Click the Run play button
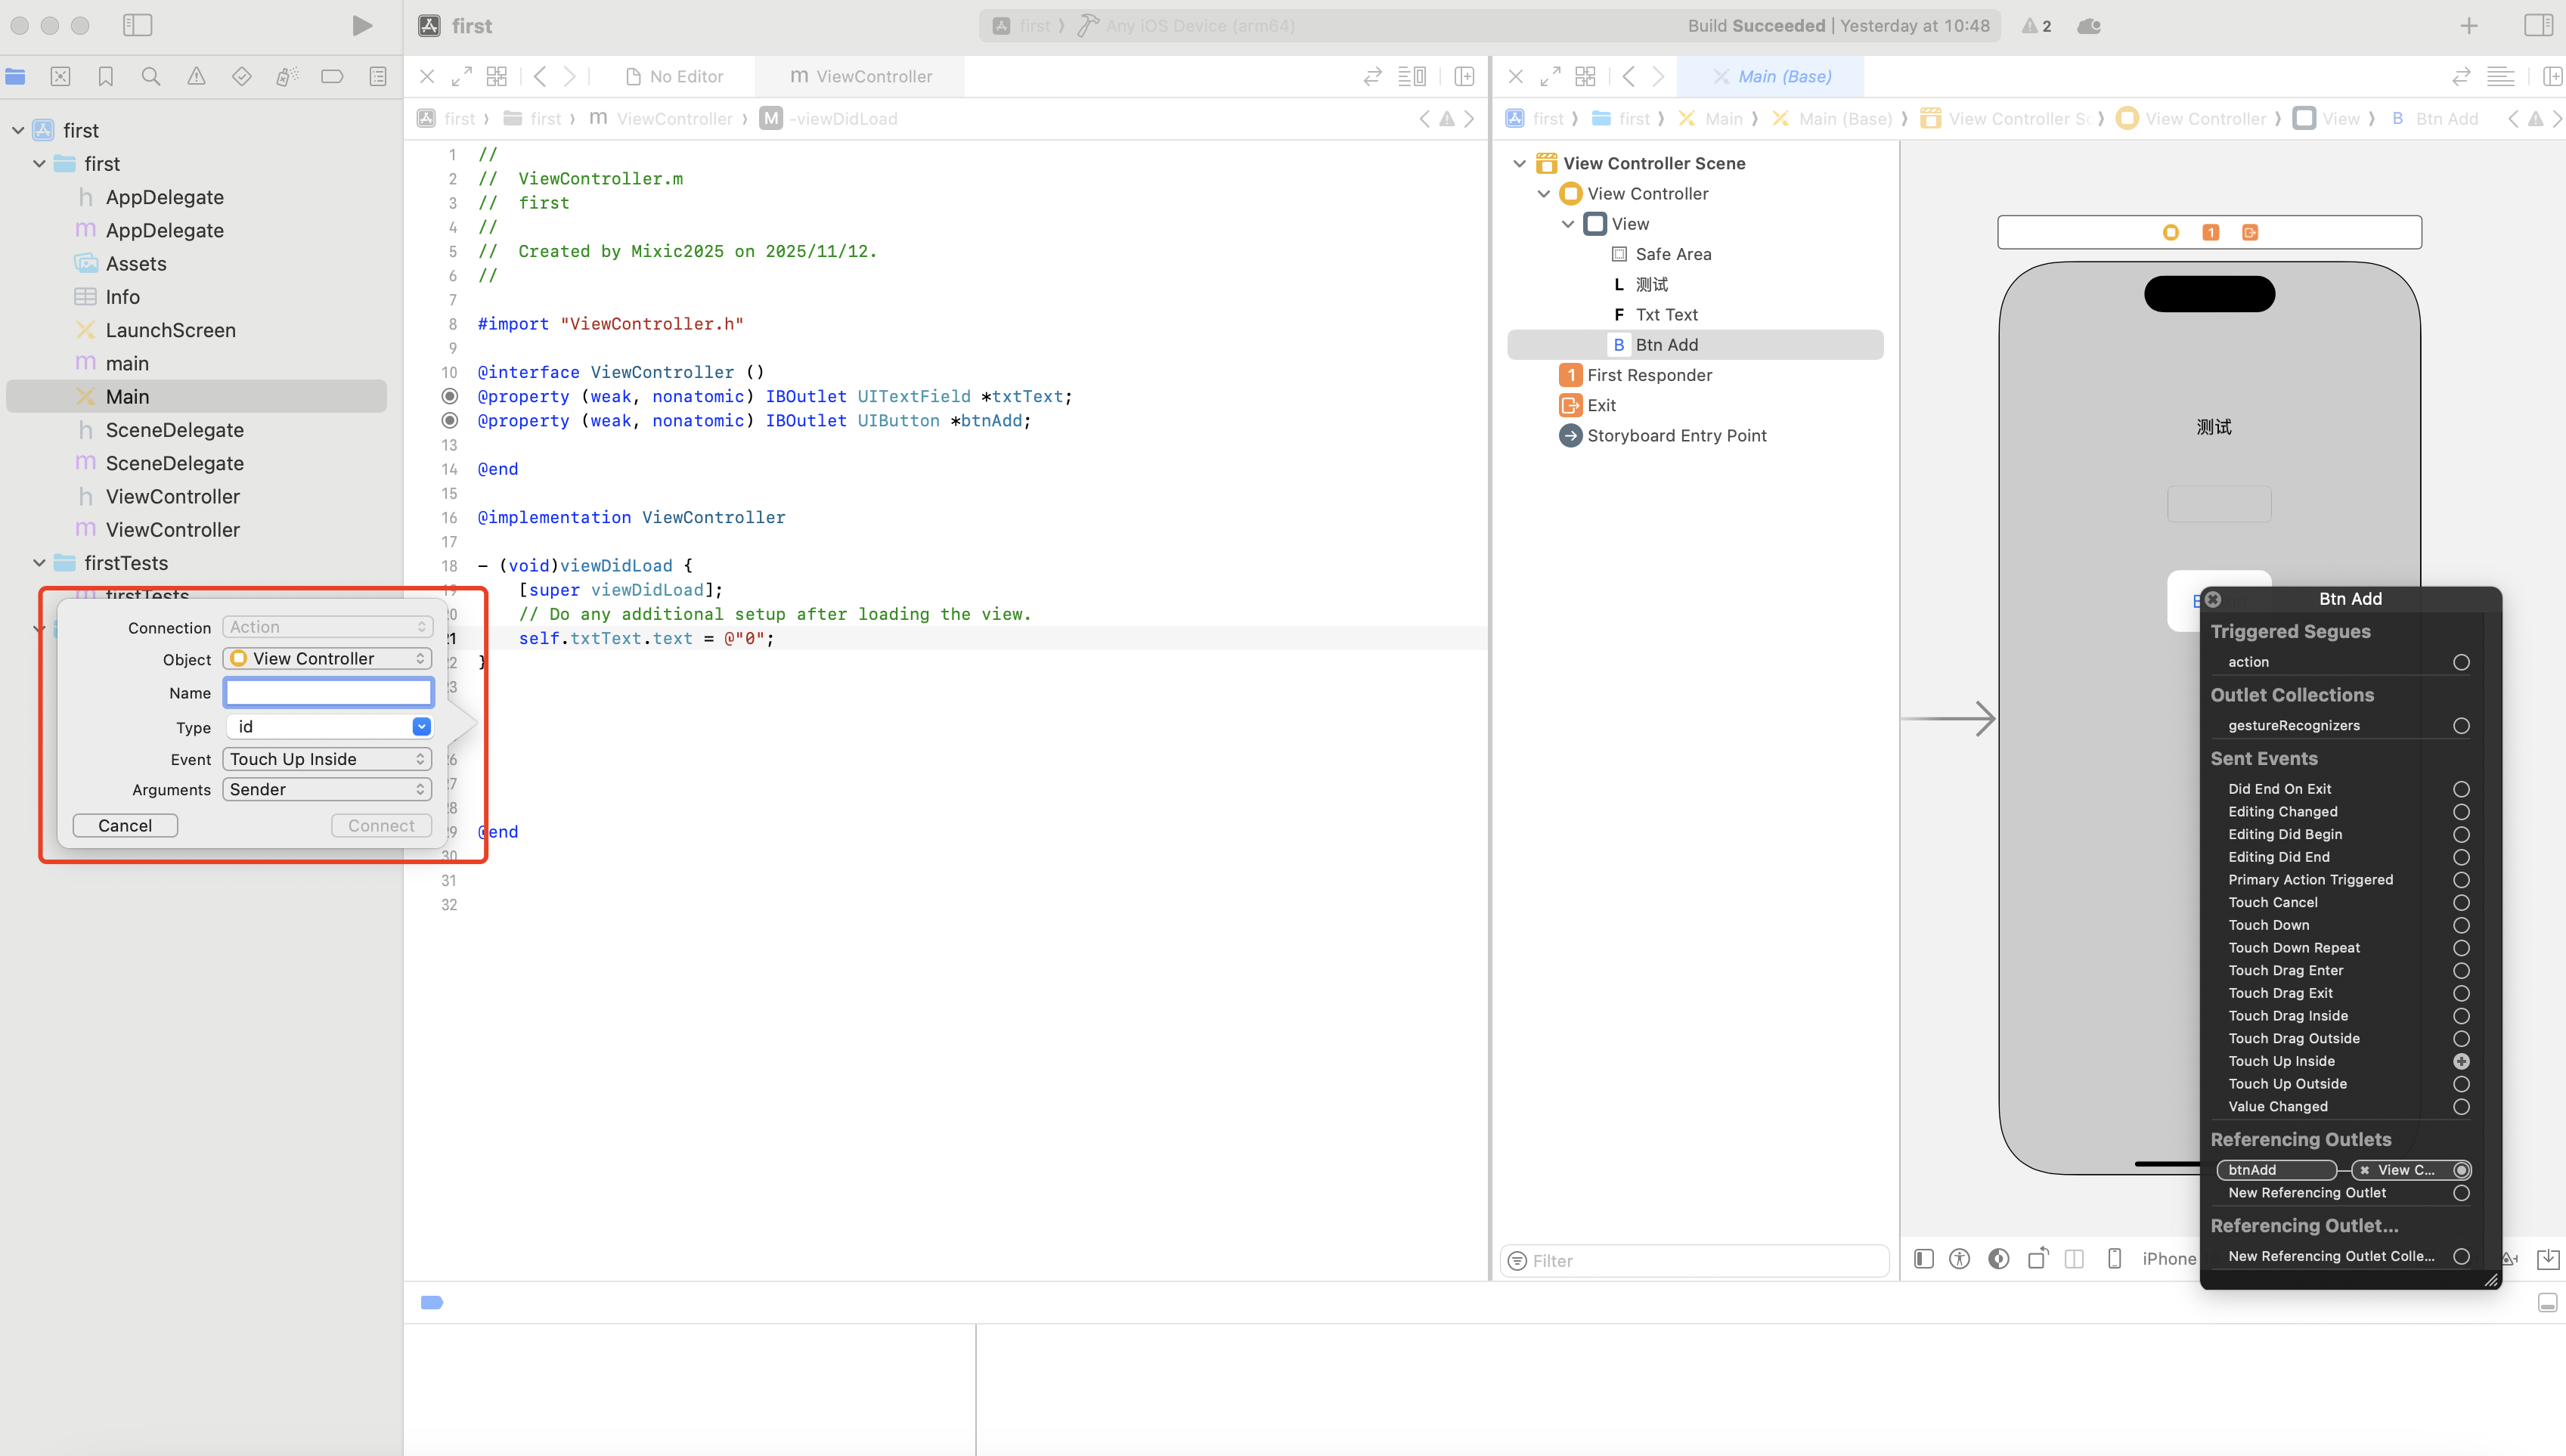2566x1456 pixels. tap(362, 26)
